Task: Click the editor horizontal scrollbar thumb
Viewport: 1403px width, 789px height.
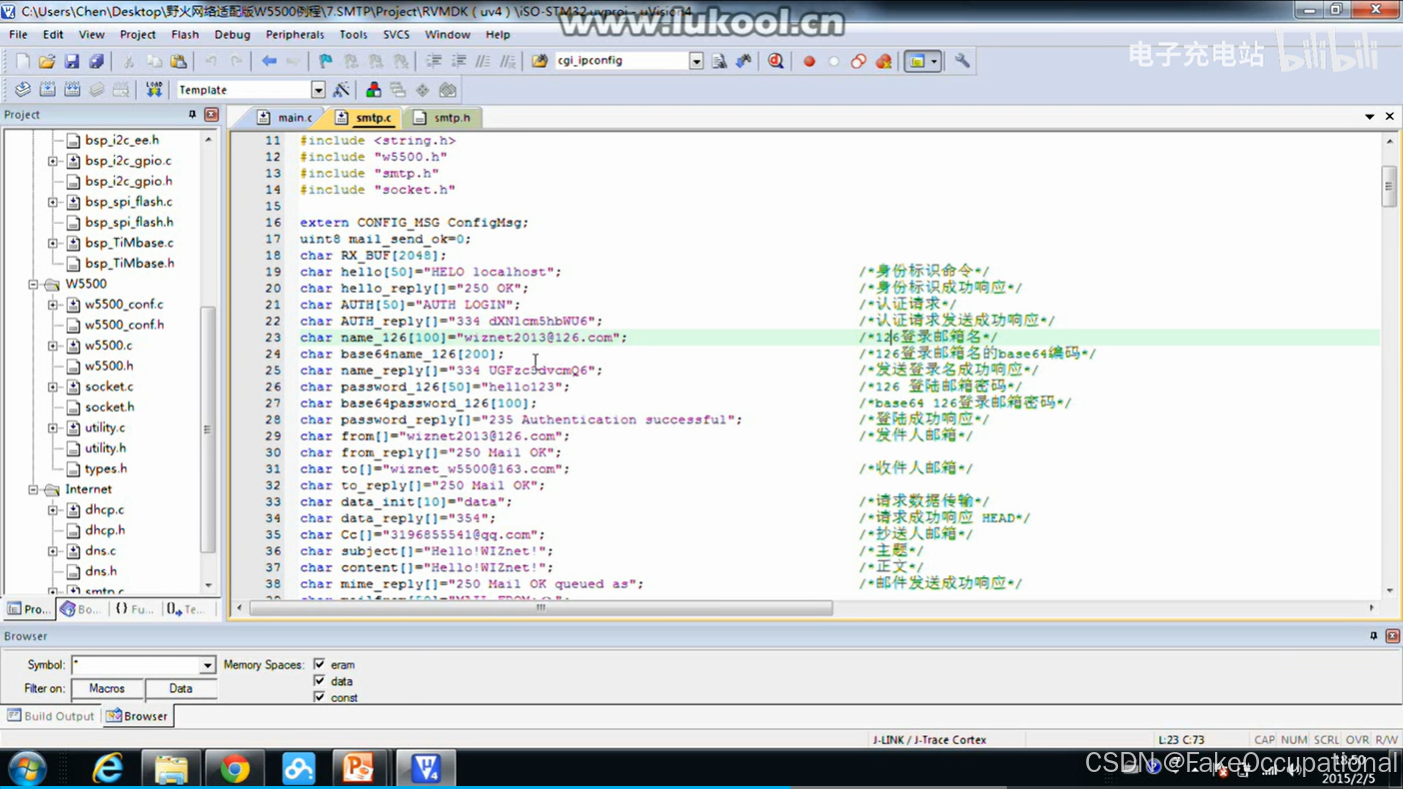Action: [541, 608]
